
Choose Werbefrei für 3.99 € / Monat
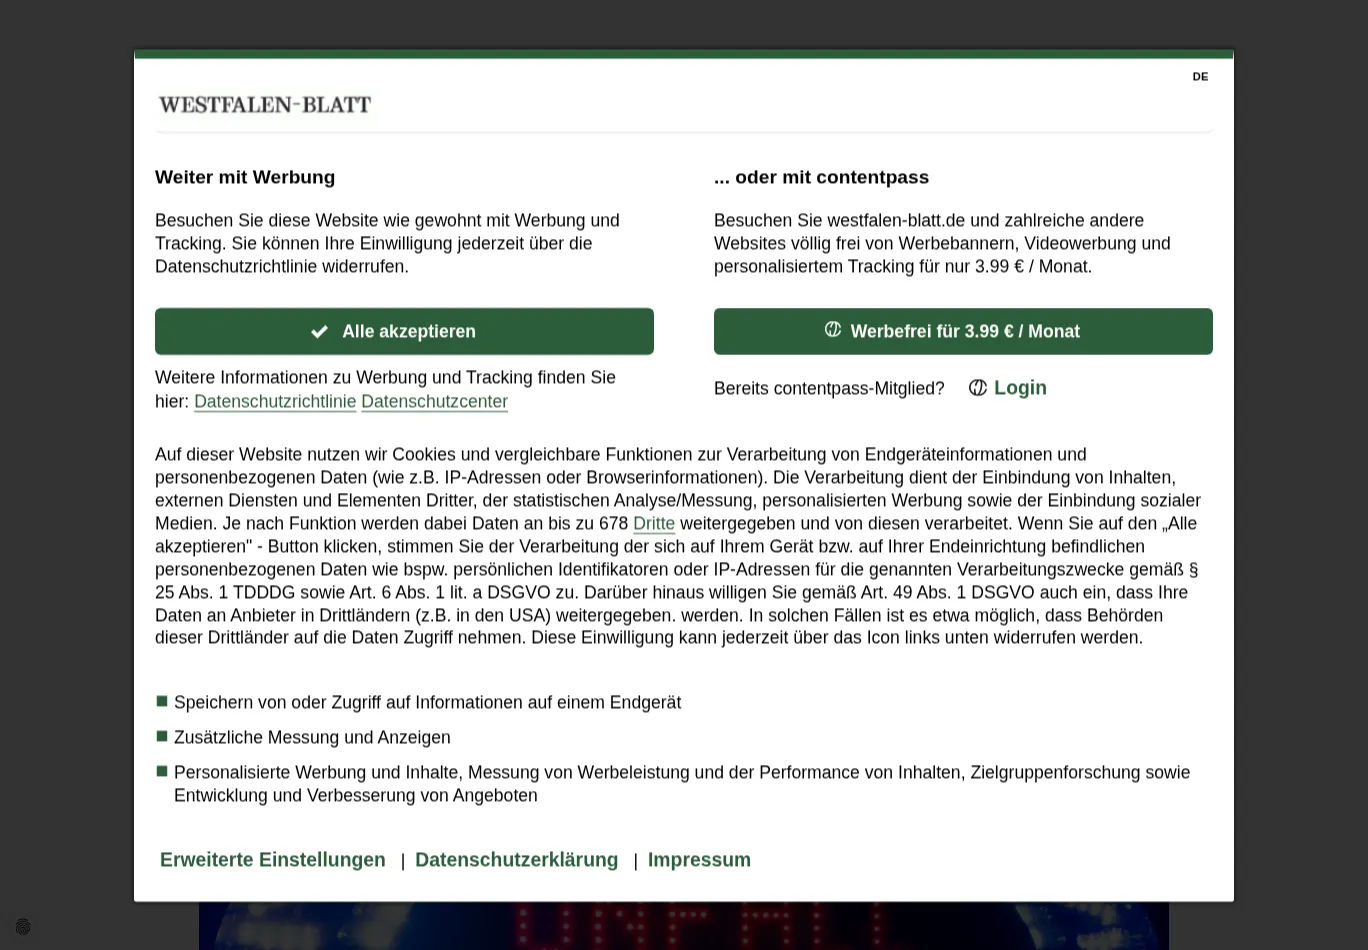965,332
